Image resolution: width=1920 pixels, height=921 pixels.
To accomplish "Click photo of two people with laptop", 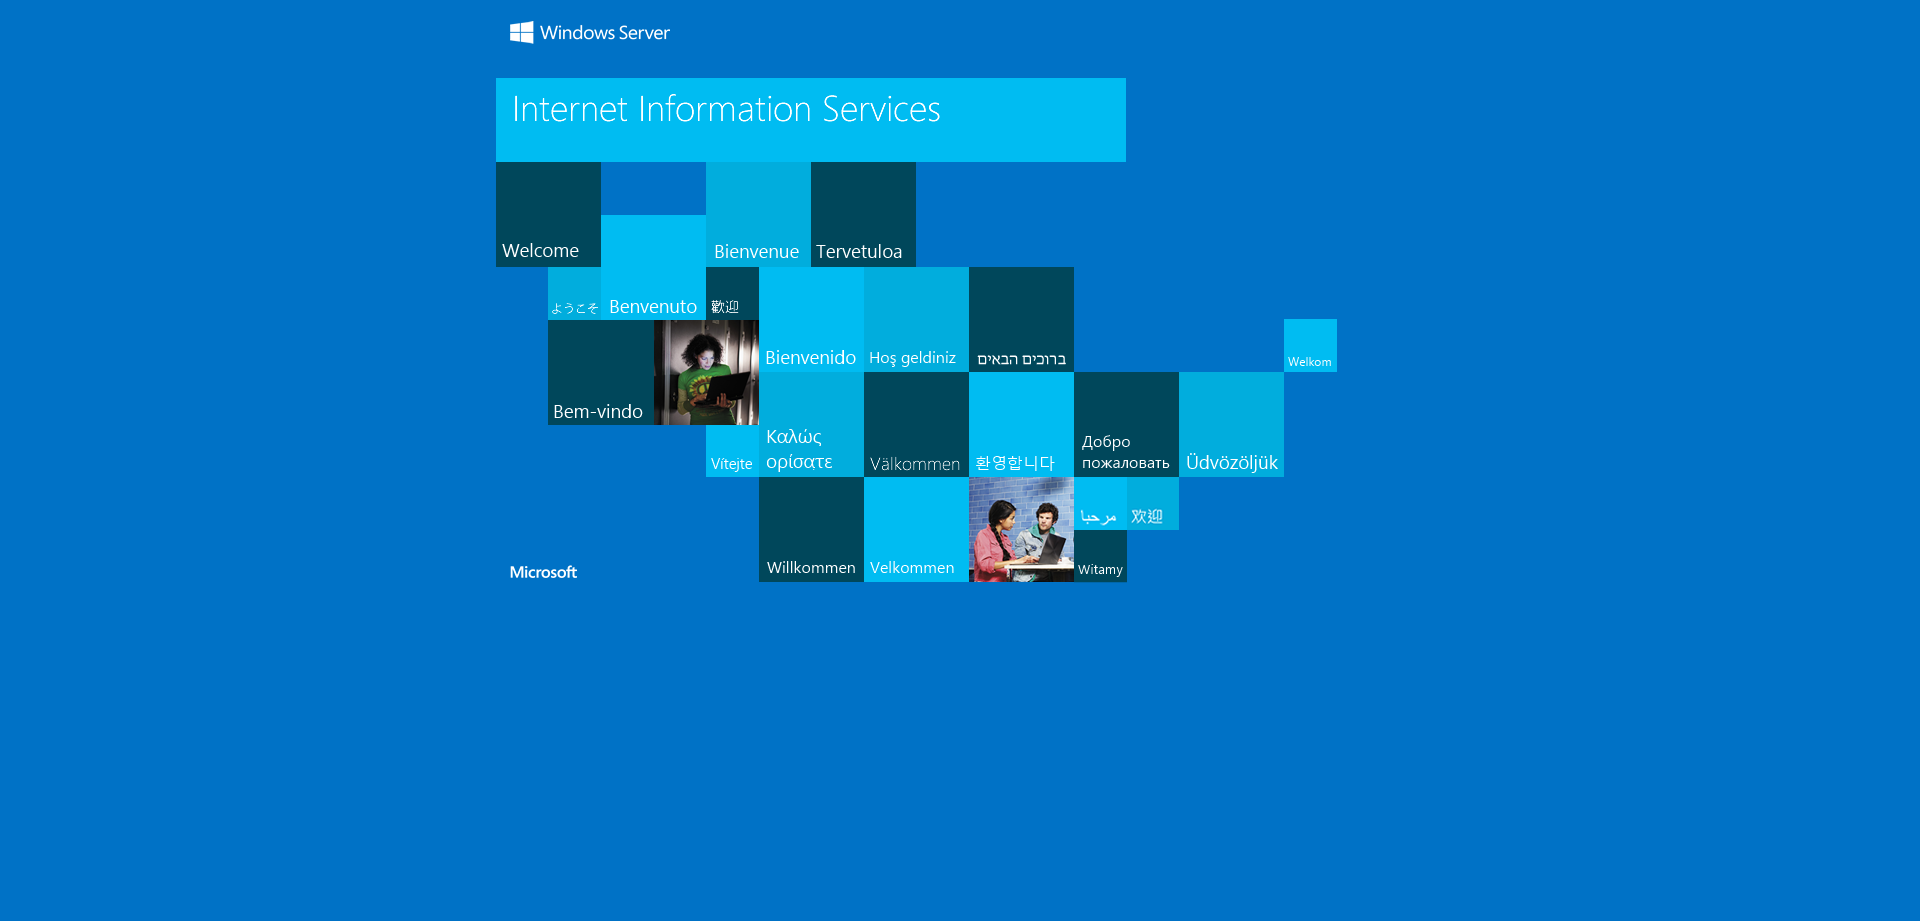I will pos(1021,529).
